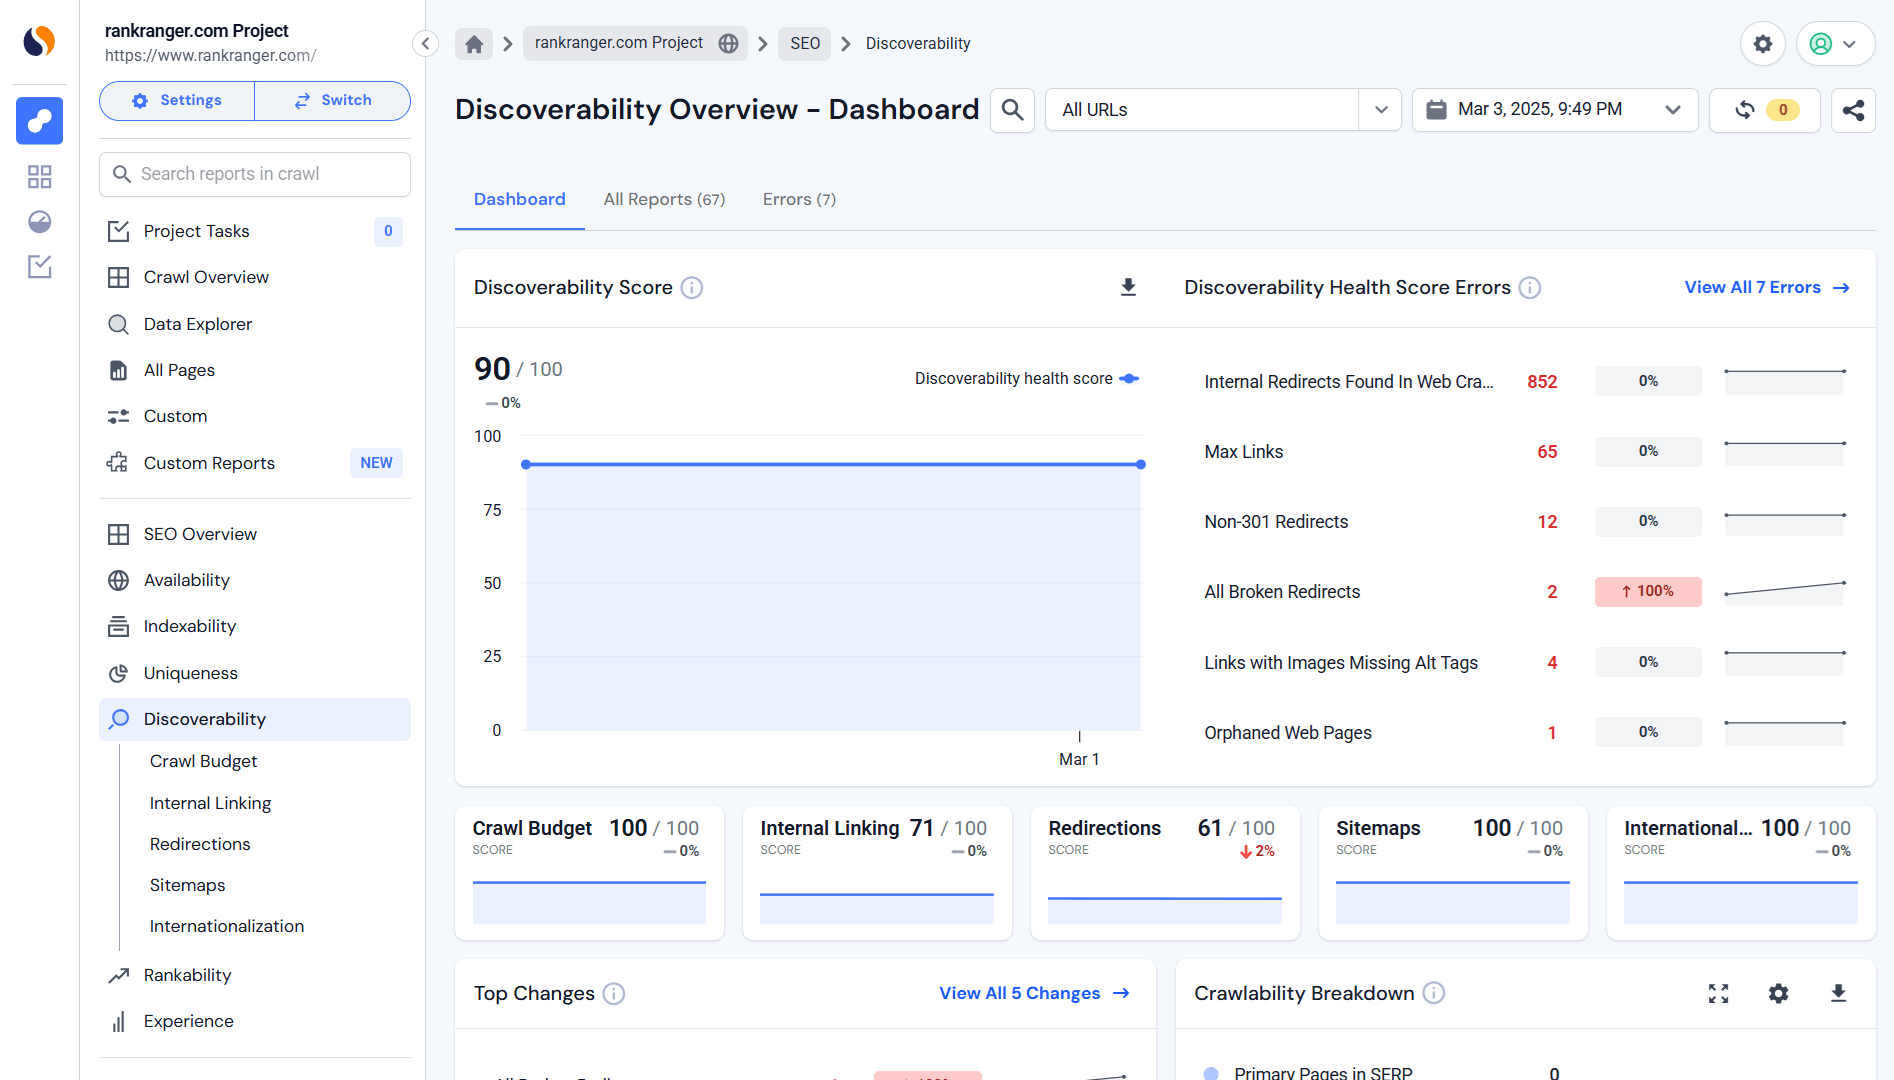The width and height of the screenshot is (1894, 1080).
Task: Open All Broken Redirects error row
Action: tap(1525, 592)
